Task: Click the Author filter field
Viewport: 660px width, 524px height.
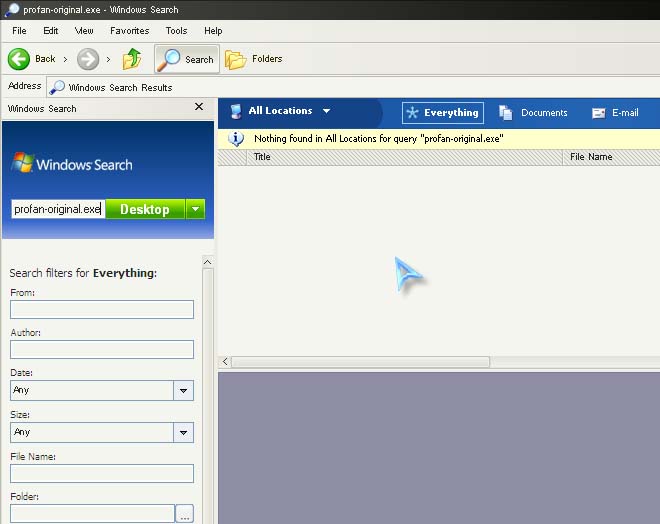Action: point(102,349)
